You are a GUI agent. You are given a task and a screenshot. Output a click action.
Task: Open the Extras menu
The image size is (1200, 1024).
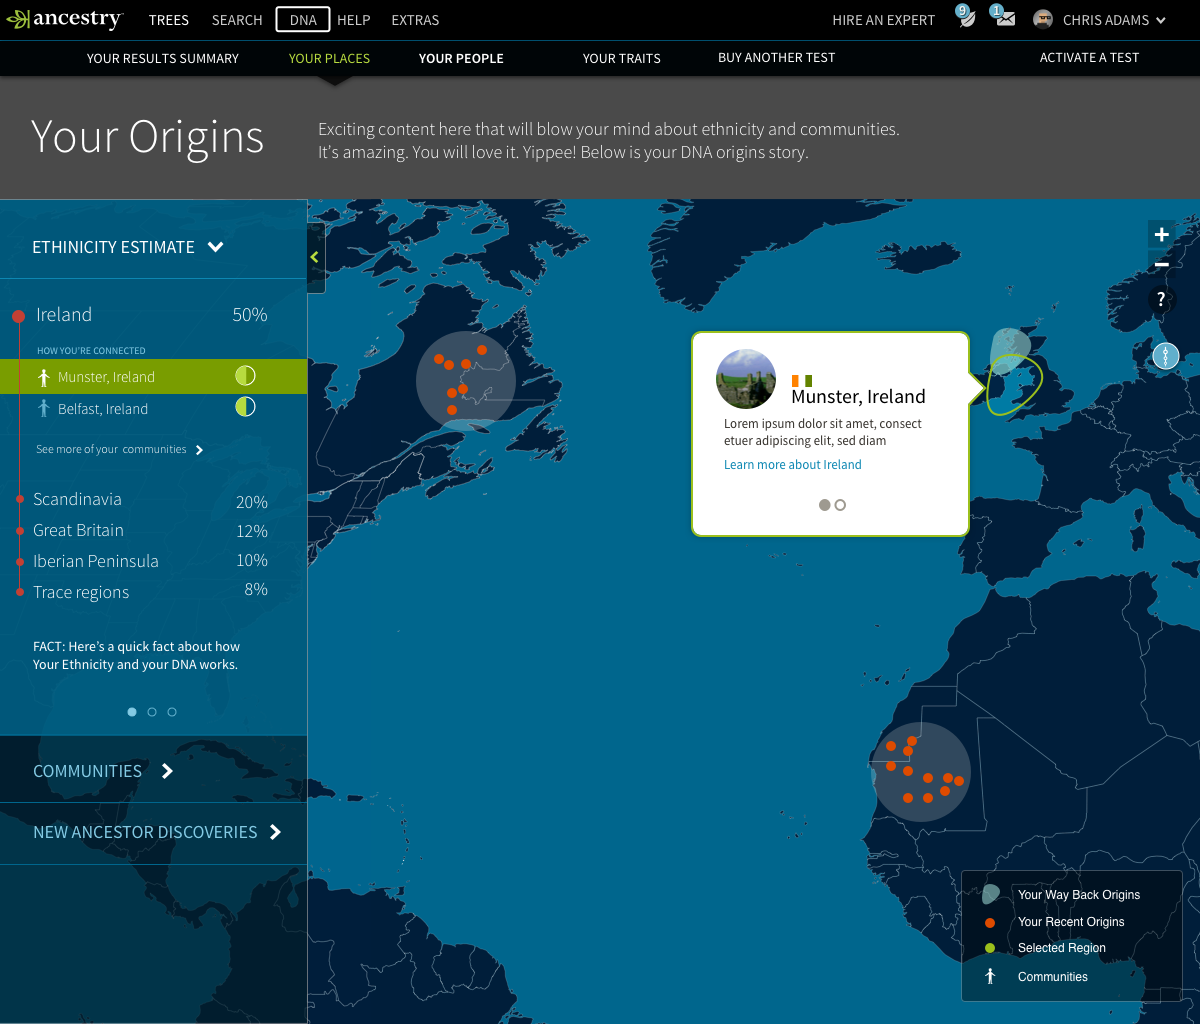415,20
